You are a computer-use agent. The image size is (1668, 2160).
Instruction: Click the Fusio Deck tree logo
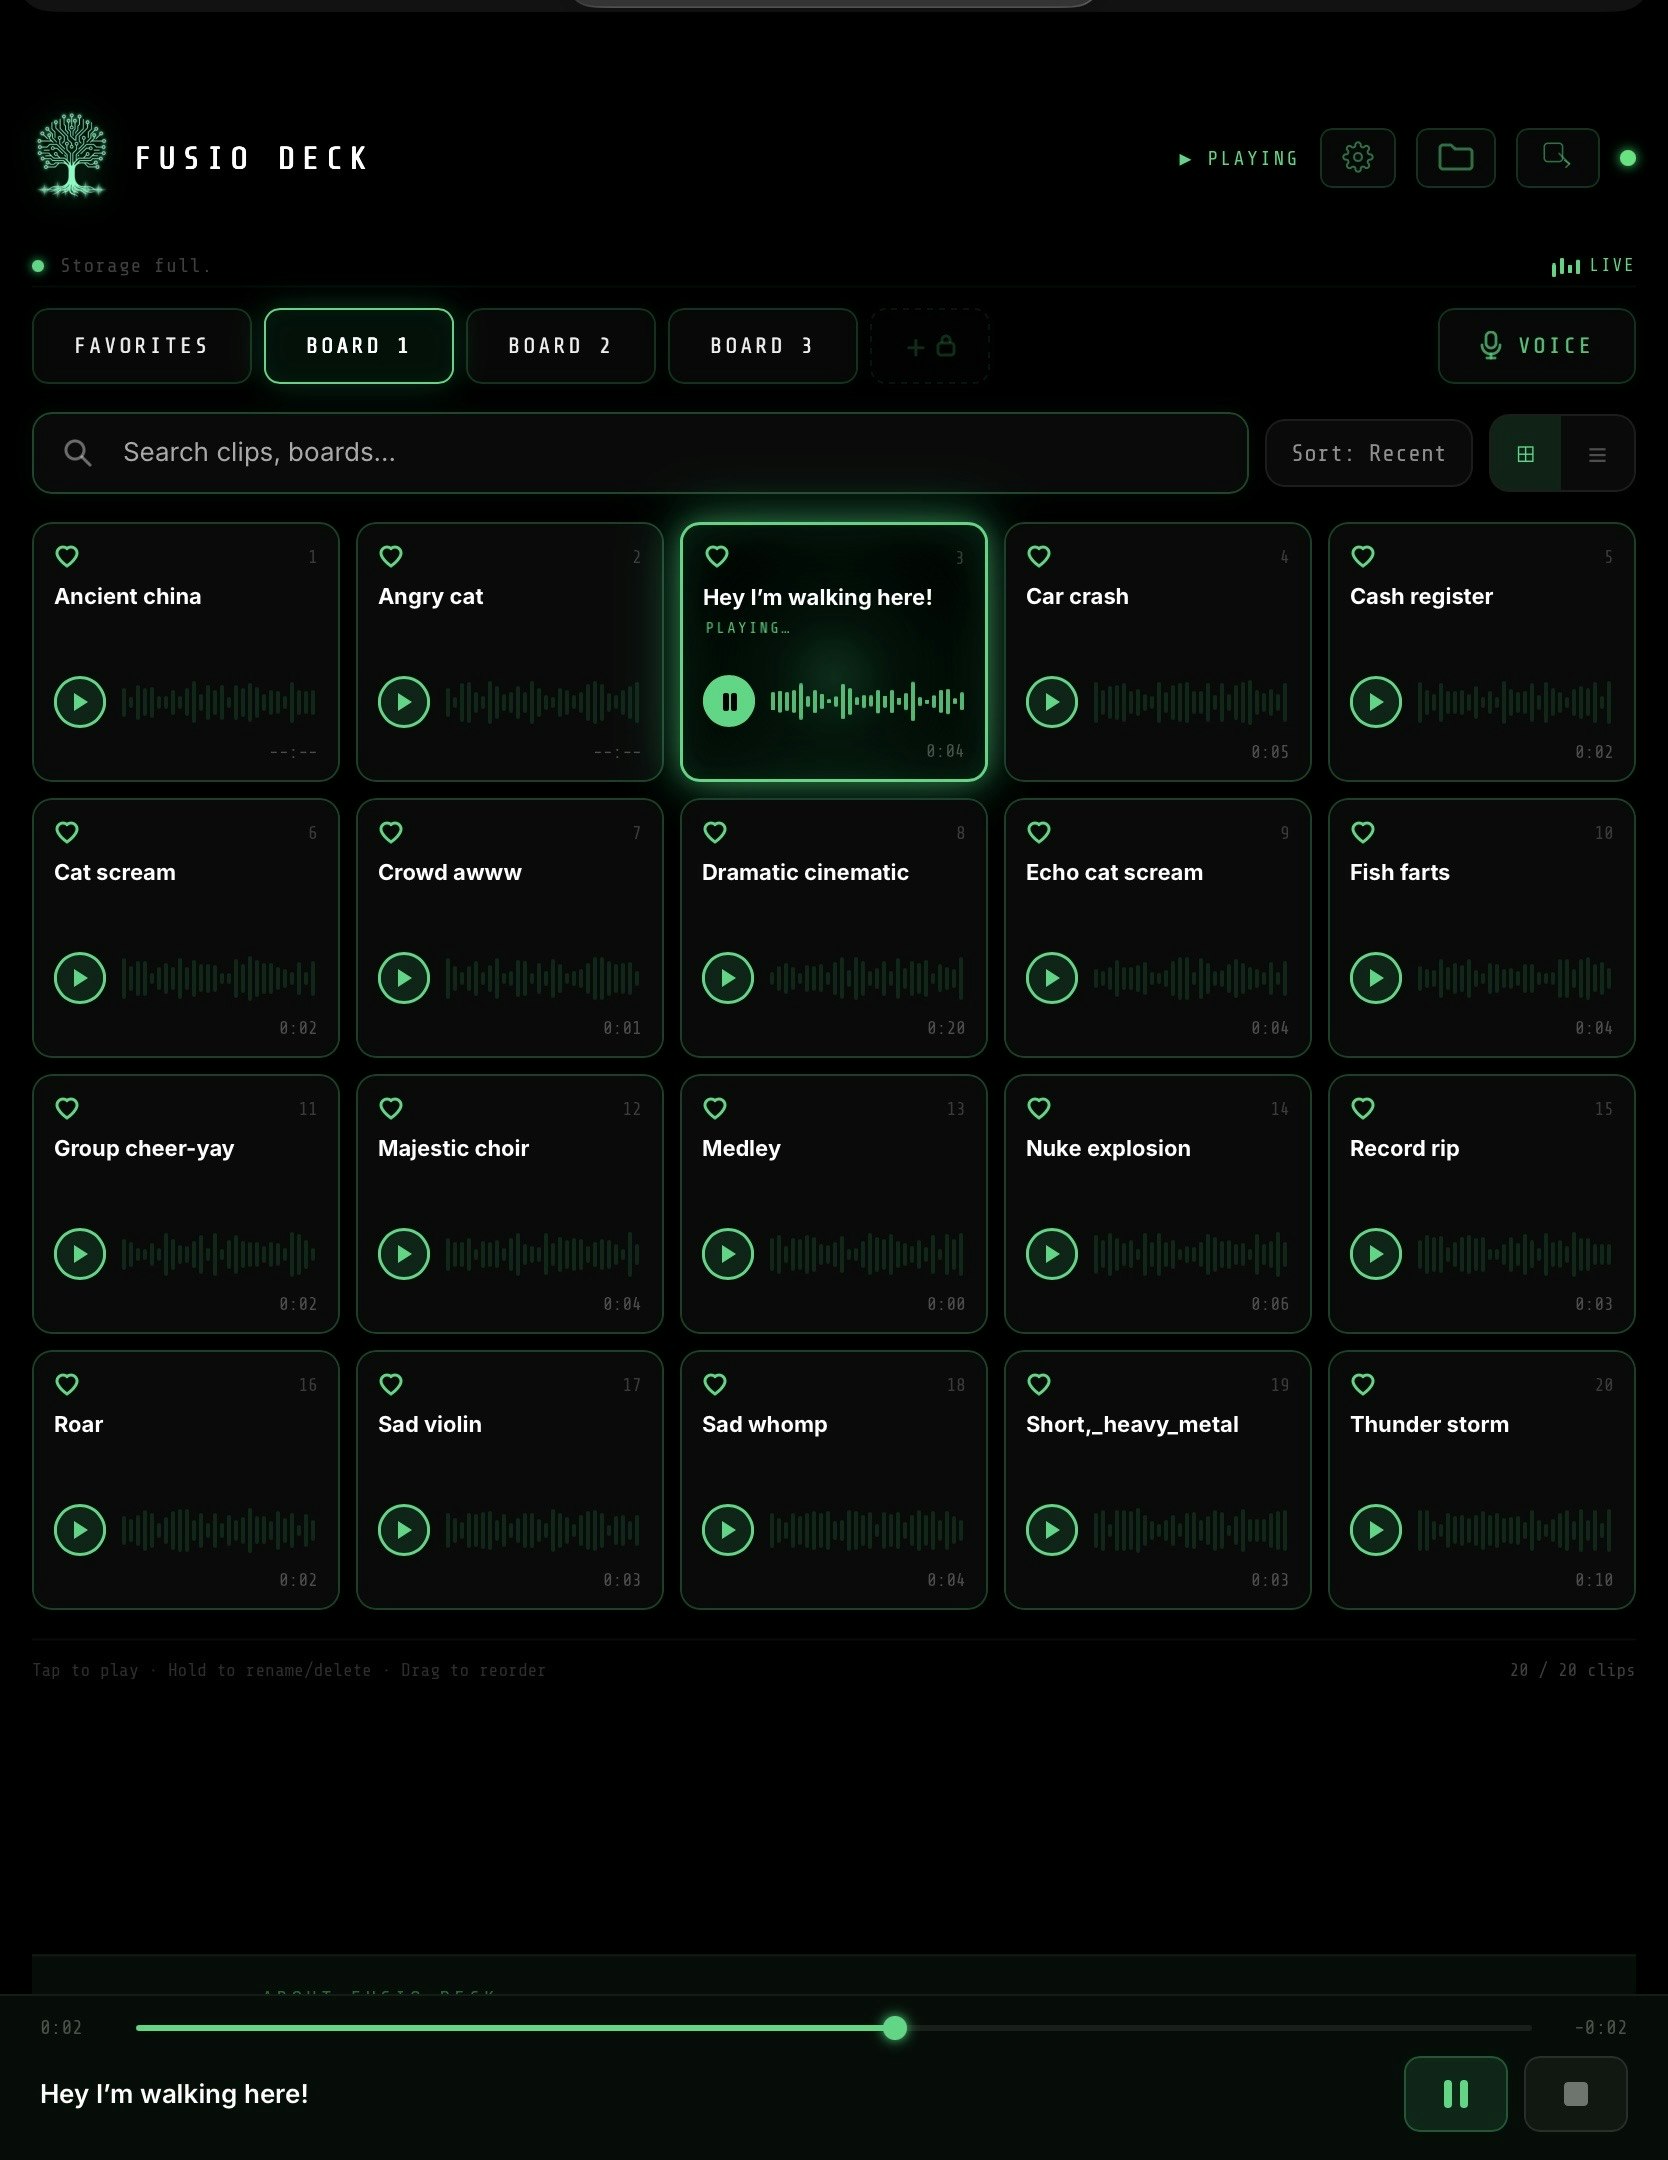coord(71,155)
